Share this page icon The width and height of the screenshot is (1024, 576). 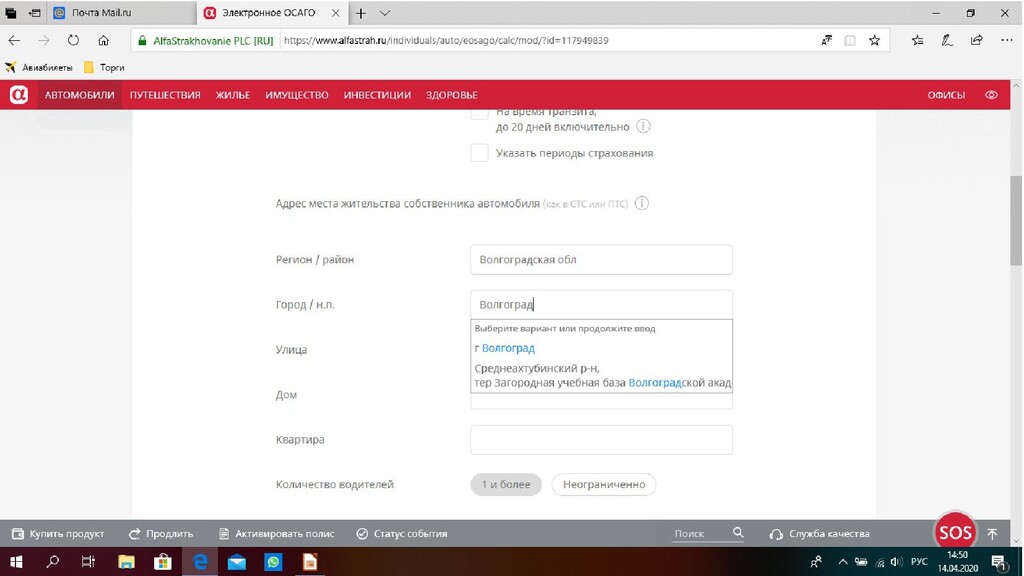click(x=976, y=40)
